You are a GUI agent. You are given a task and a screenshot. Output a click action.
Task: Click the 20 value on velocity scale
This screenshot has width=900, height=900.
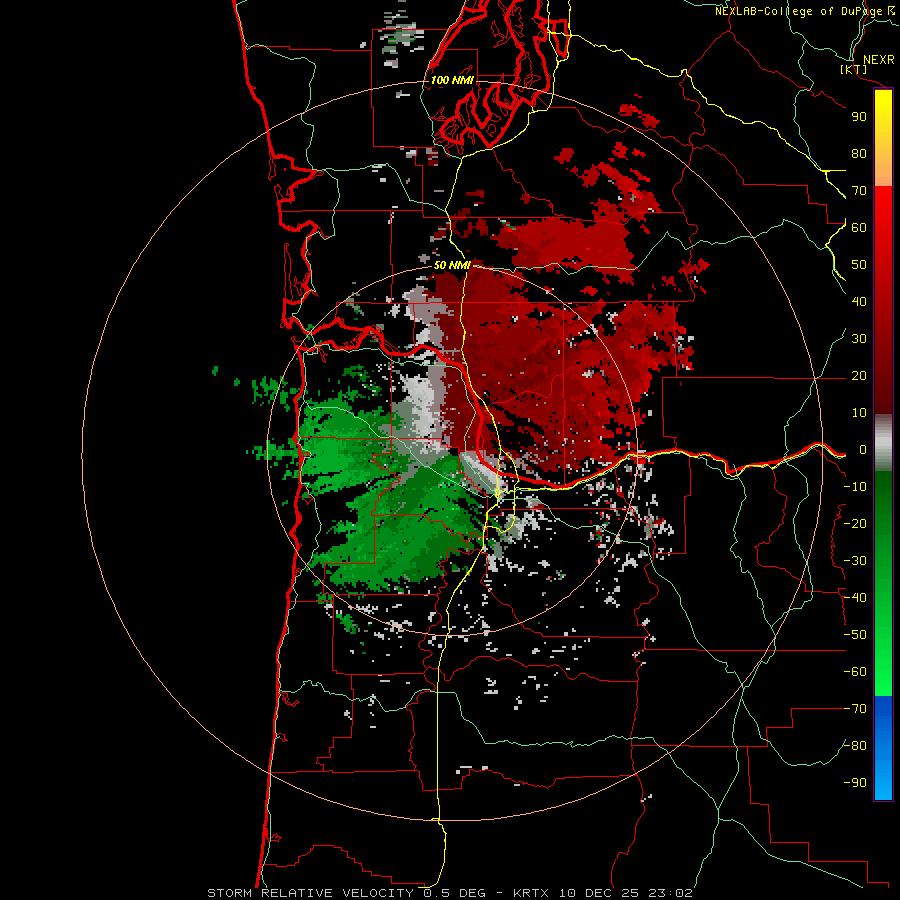tap(859, 375)
